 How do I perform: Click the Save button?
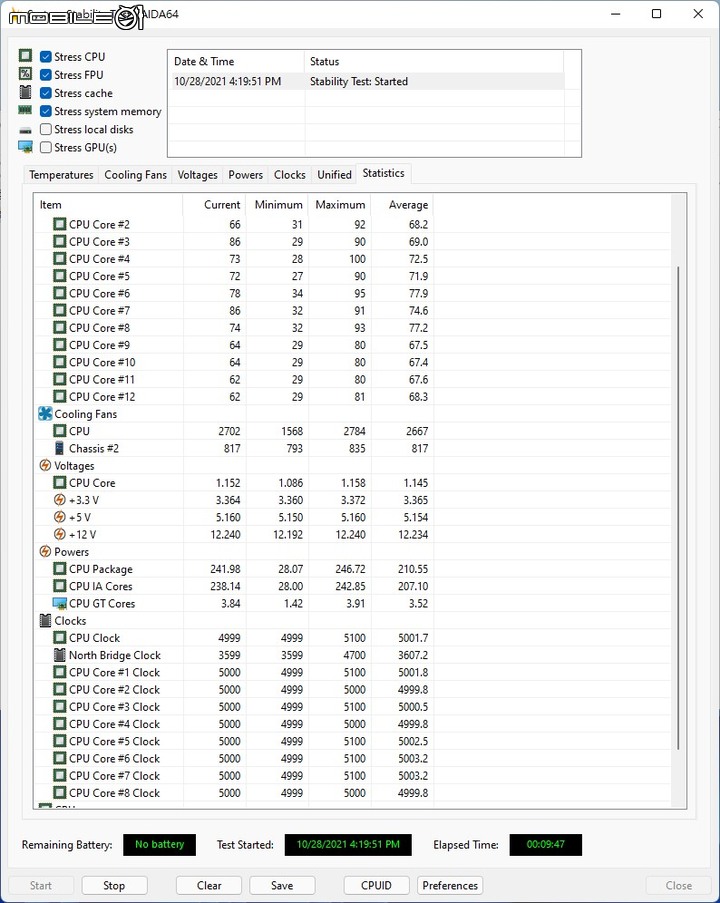click(x=282, y=885)
